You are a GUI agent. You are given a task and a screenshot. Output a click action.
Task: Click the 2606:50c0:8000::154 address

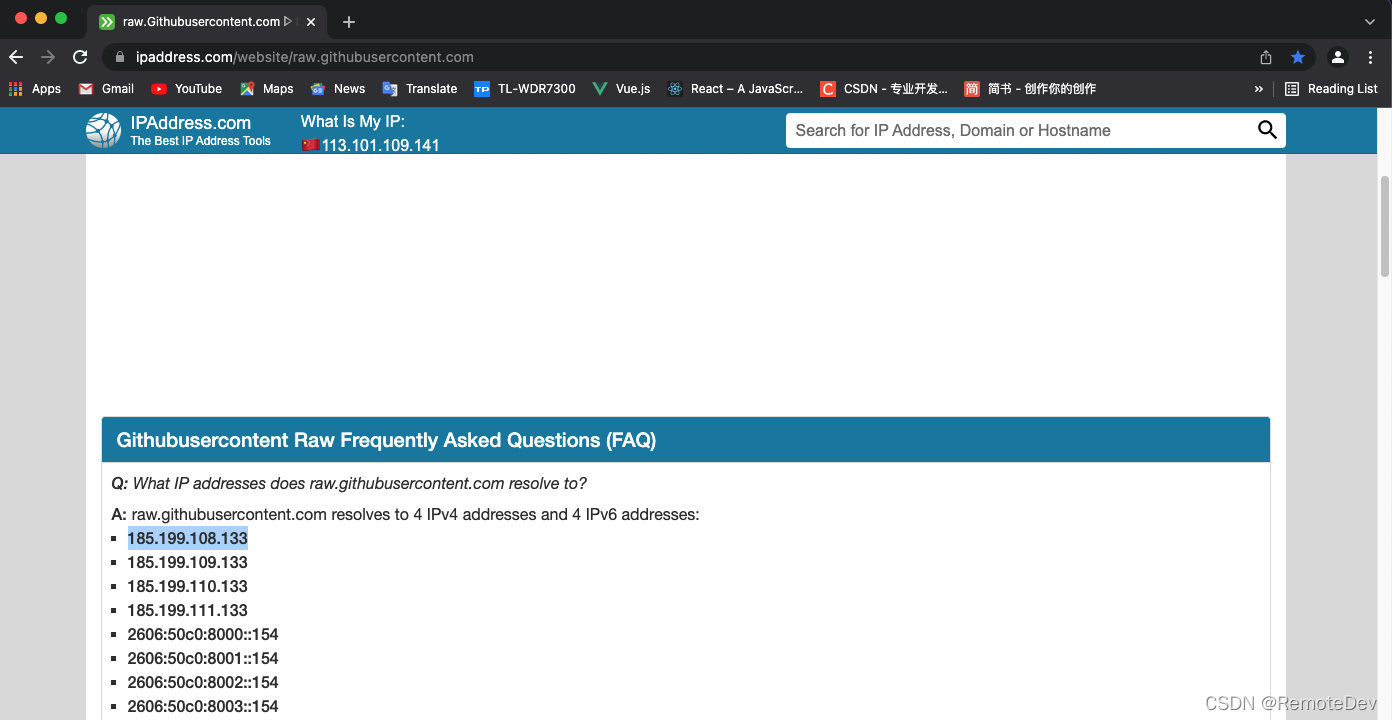click(203, 634)
